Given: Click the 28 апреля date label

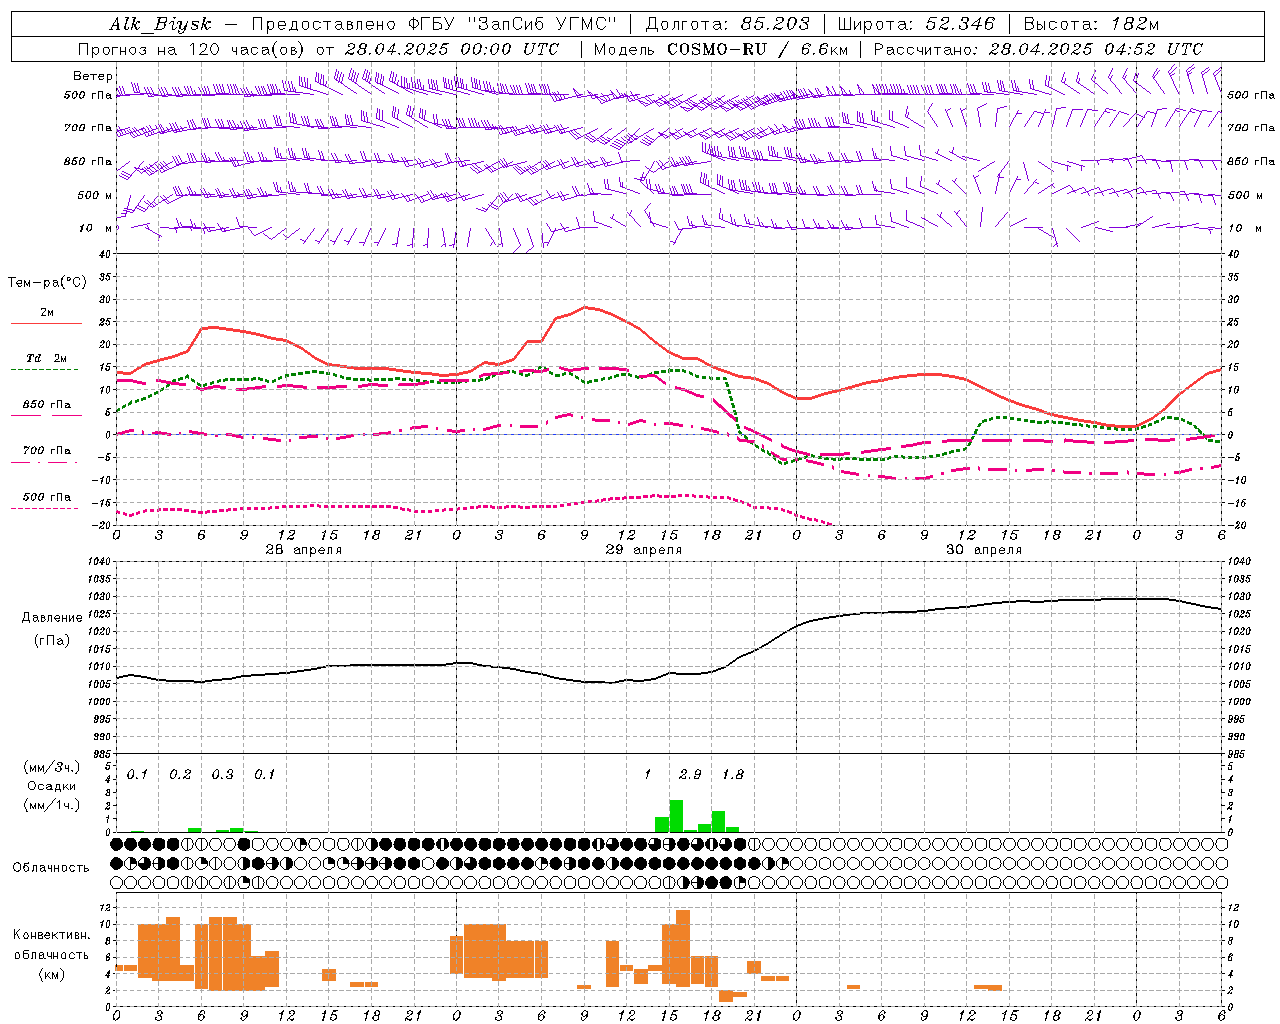Looking at the screenshot, I should pos(303,550).
